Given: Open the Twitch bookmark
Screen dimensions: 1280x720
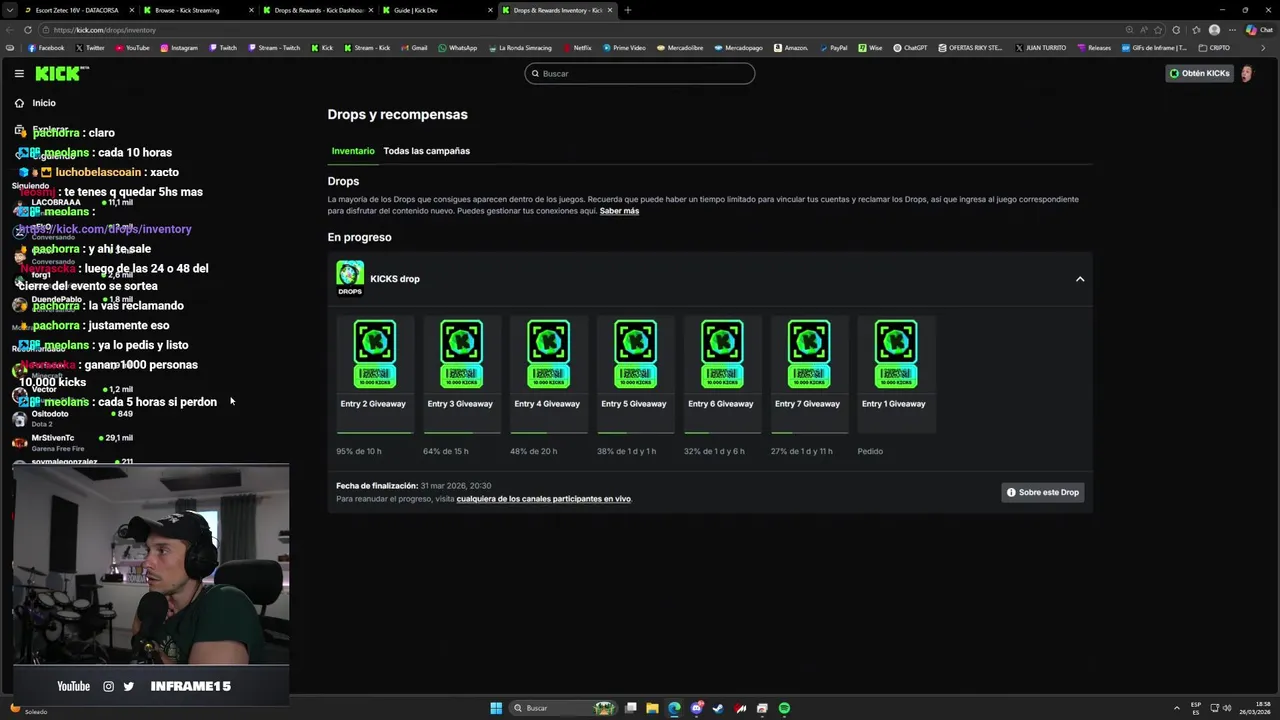Looking at the screenshot, I should (223, 47).
